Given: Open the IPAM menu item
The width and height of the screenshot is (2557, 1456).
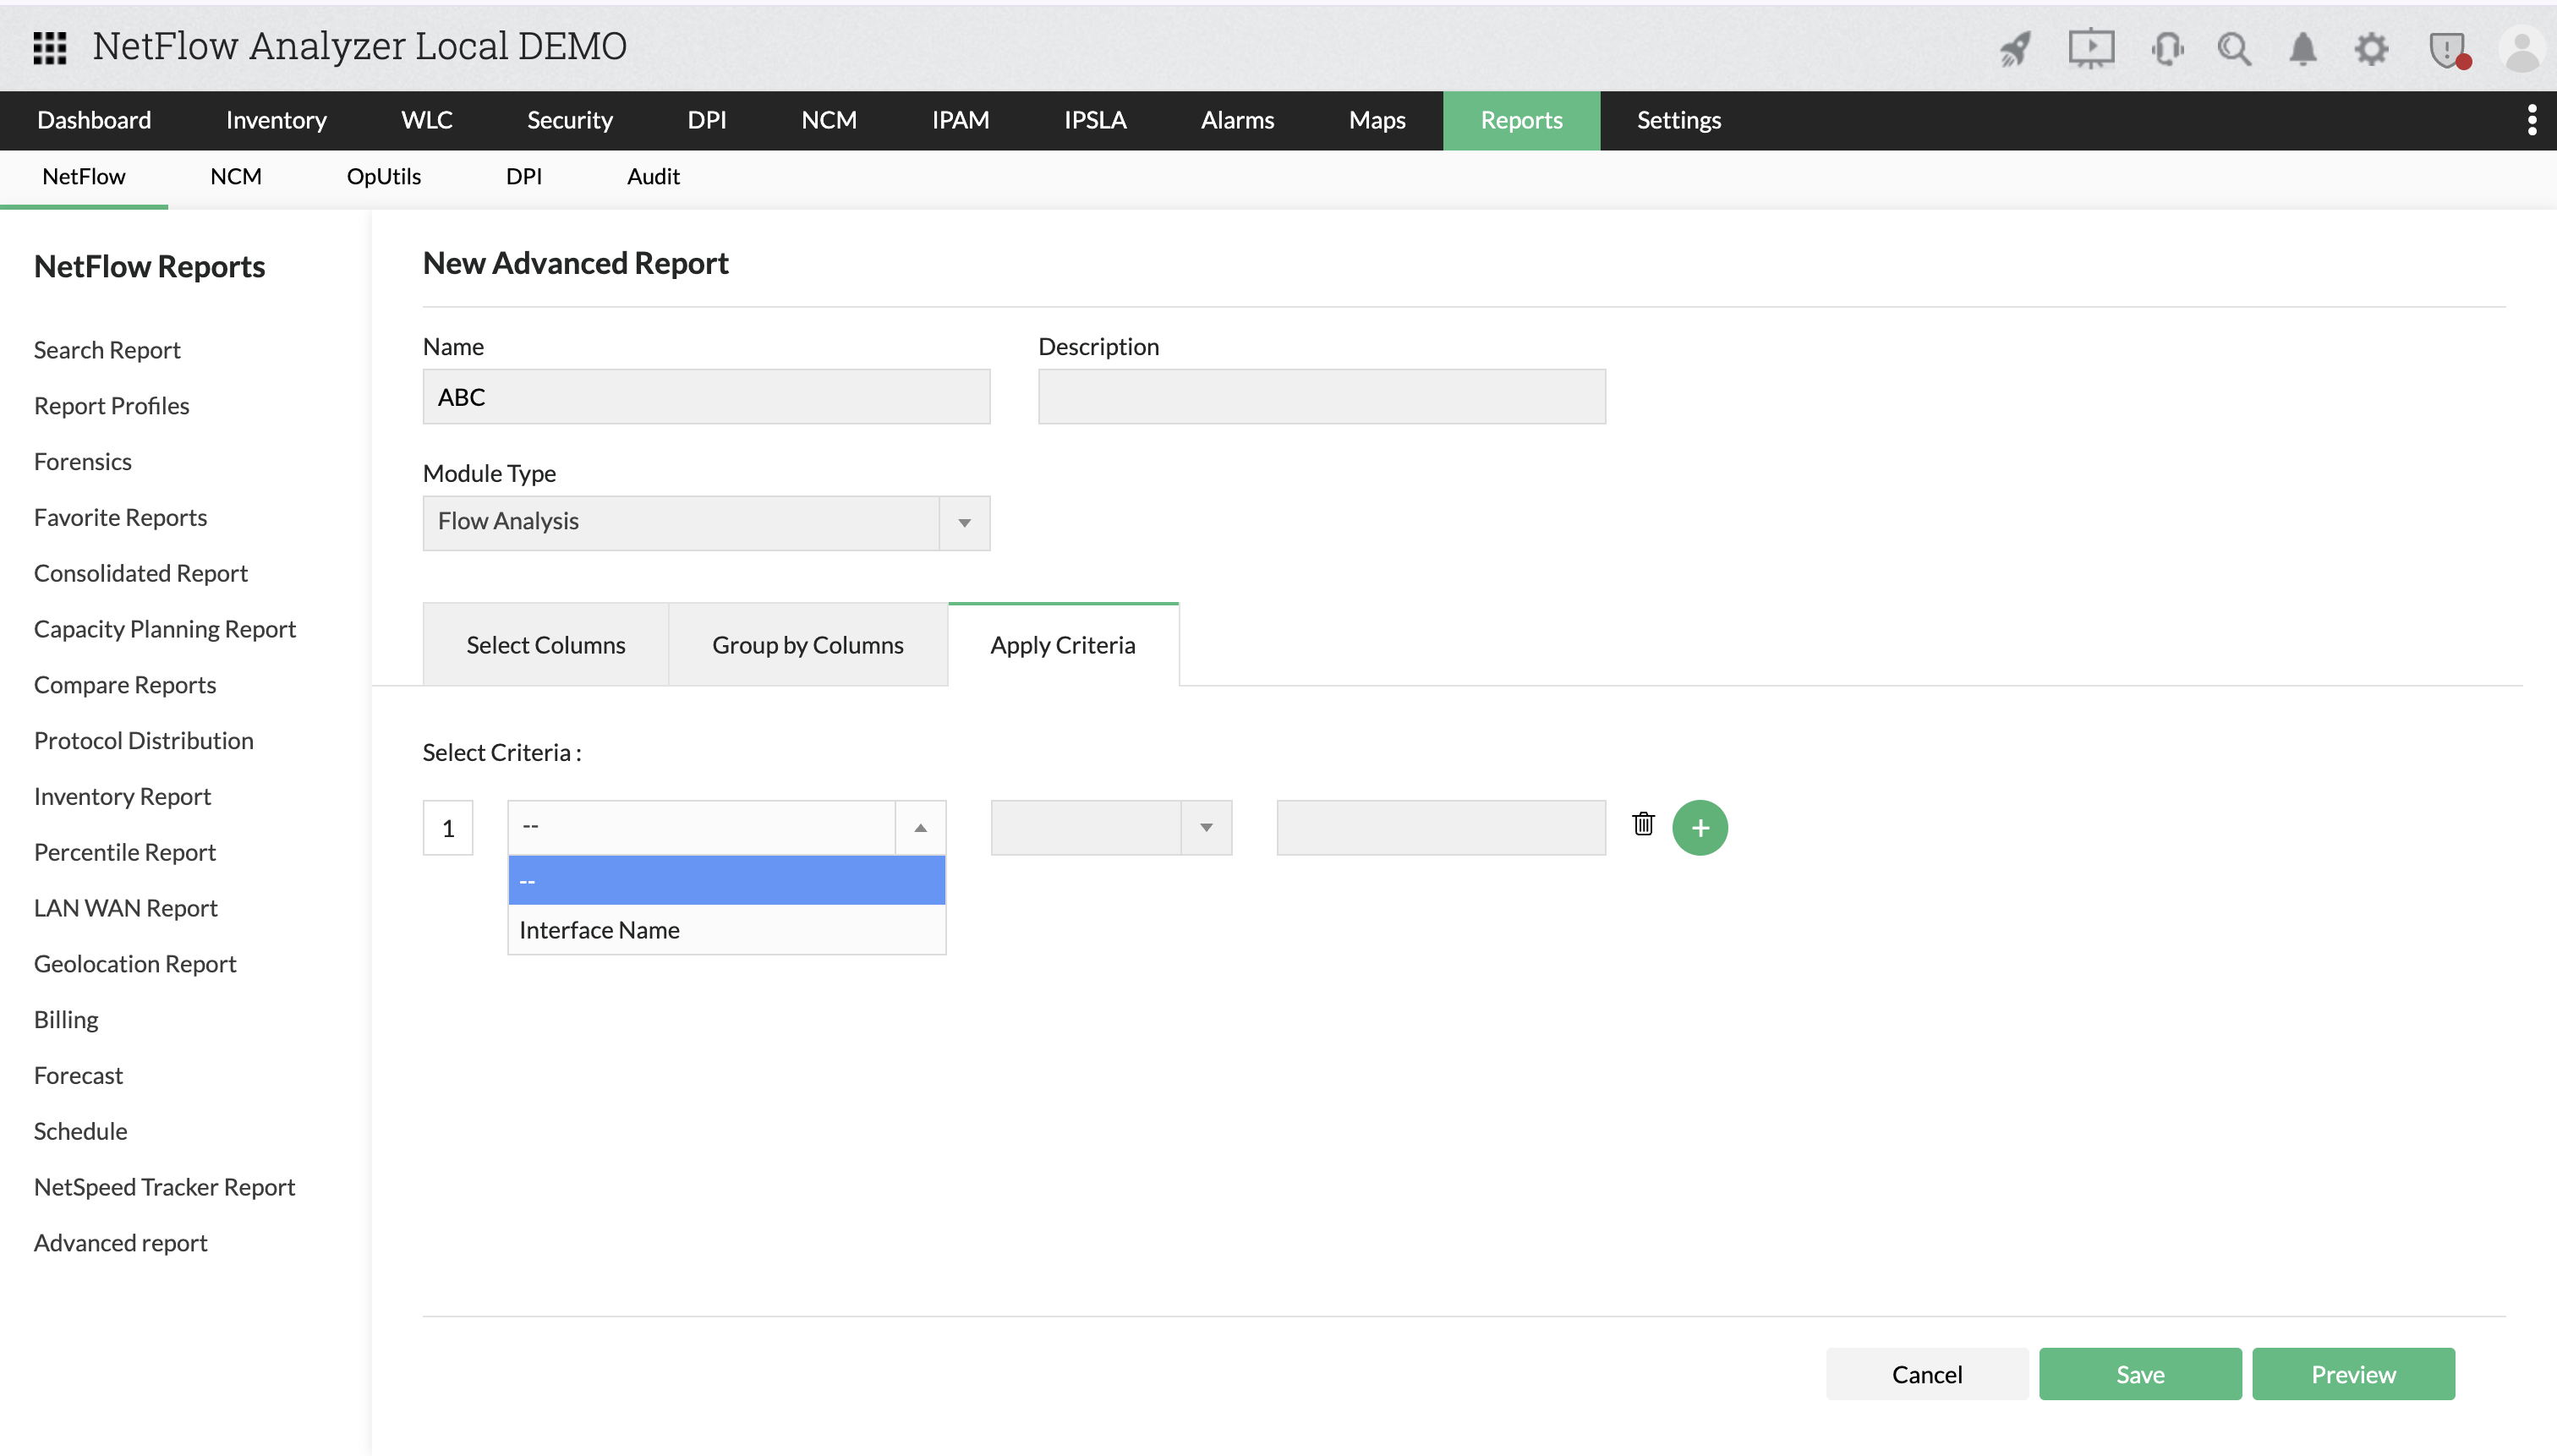Looking at the screenshot, I should 959,120.
